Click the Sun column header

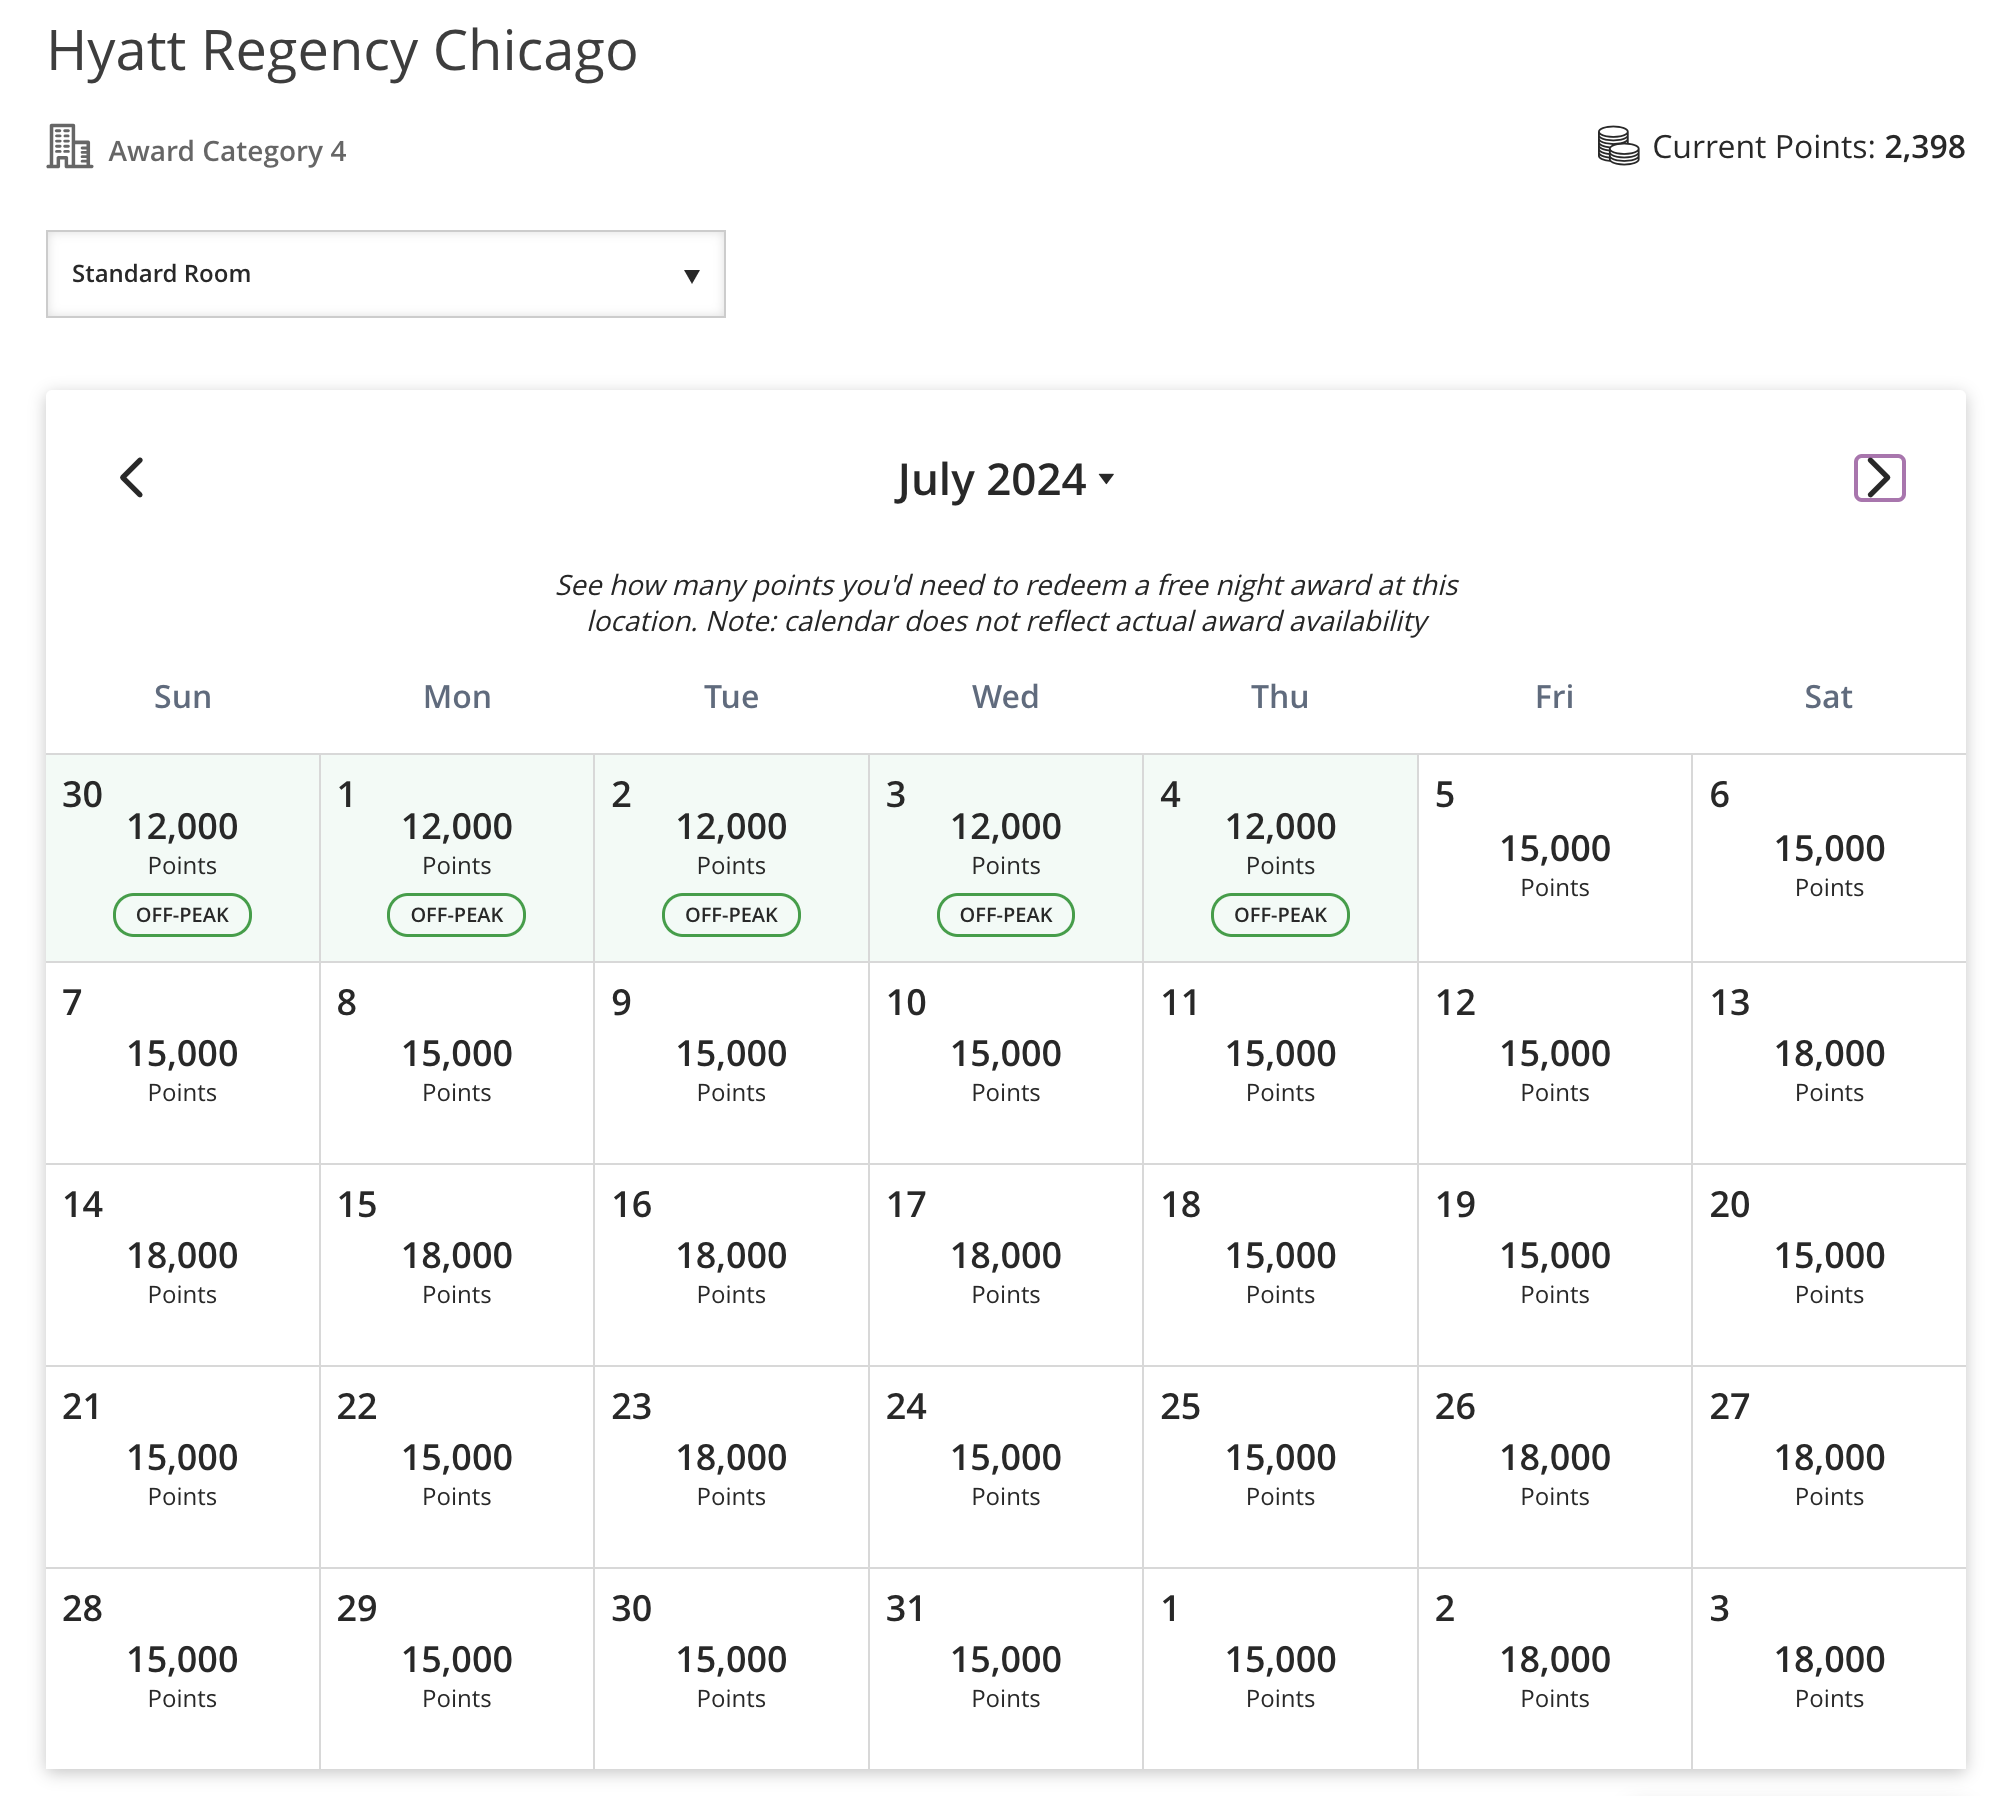(x=183, y=697)
